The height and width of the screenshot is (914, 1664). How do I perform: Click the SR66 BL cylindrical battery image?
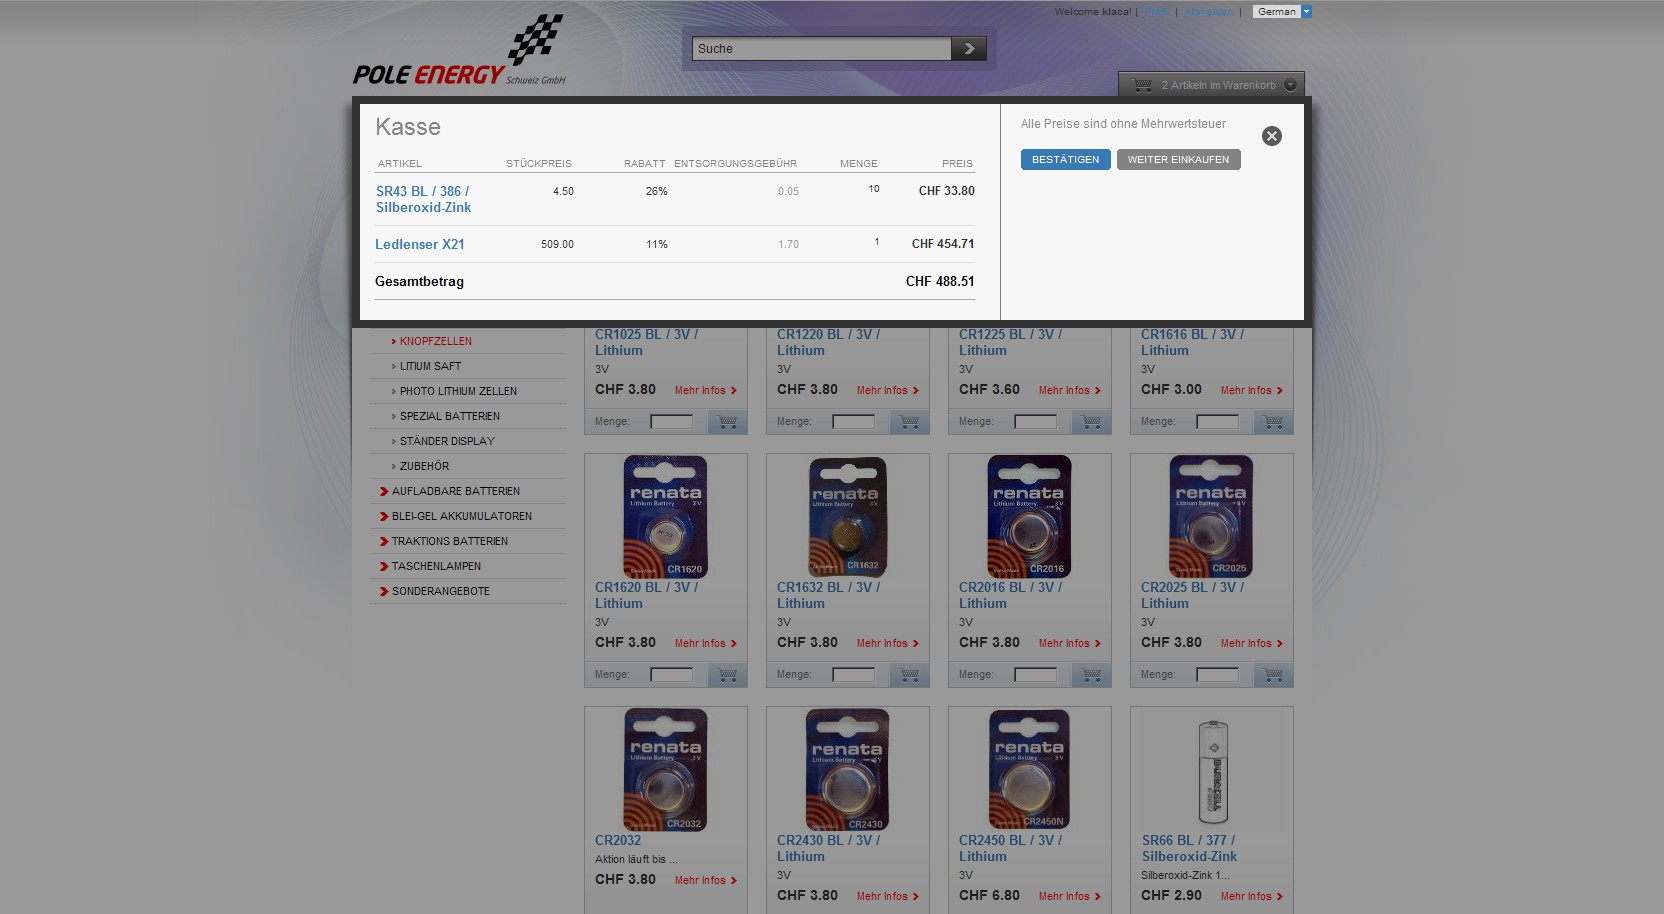click(x=1213, y=771)
